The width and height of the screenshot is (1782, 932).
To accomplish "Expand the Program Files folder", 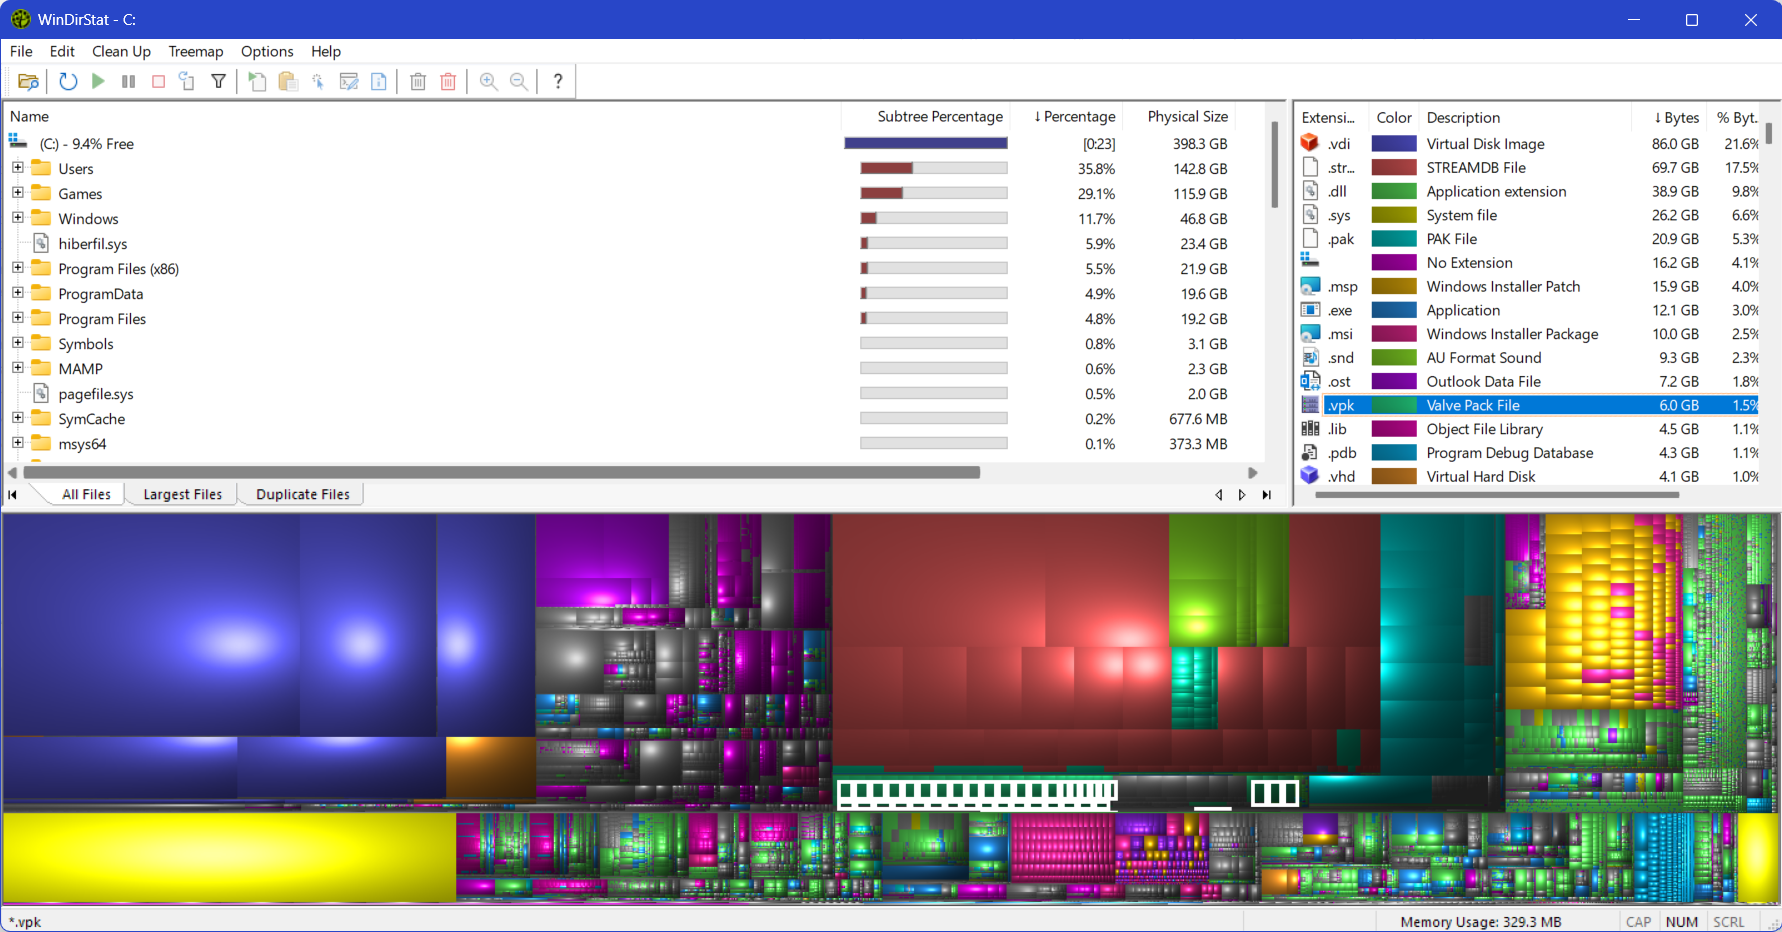I will click(17, 318).
